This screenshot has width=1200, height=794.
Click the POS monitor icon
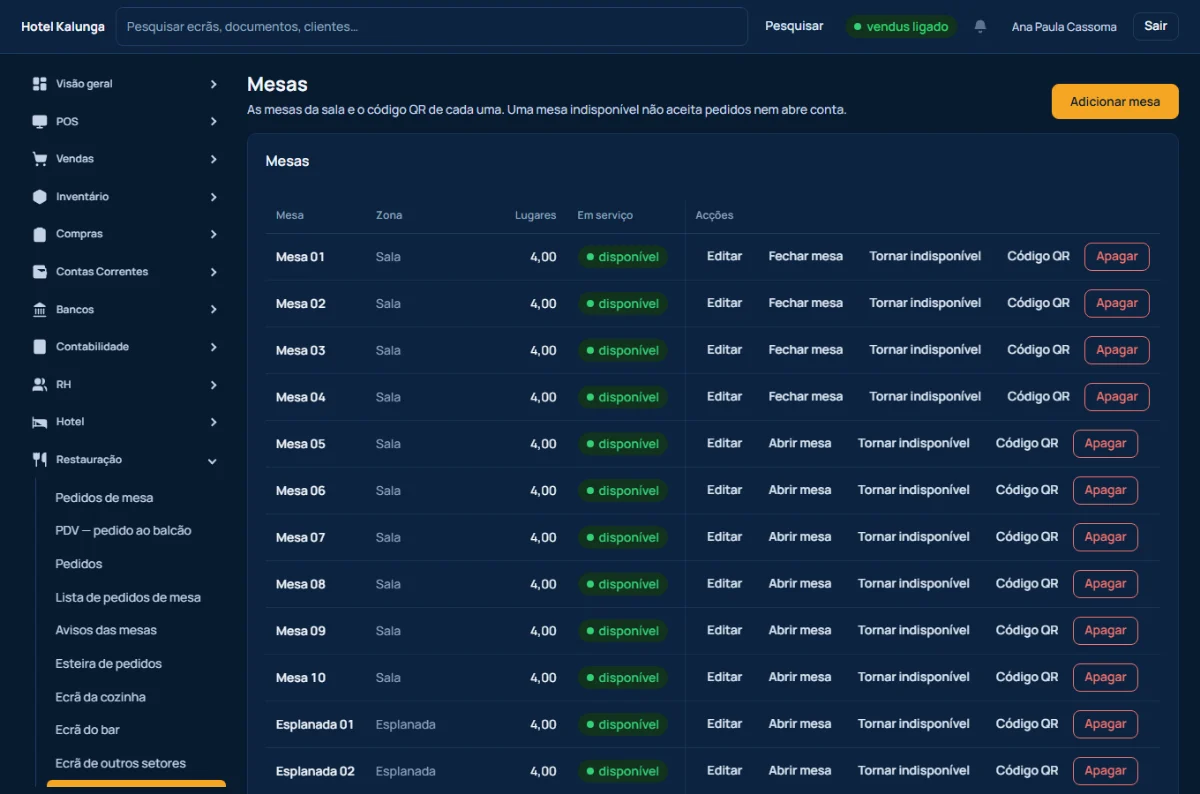tap(40, 122)
